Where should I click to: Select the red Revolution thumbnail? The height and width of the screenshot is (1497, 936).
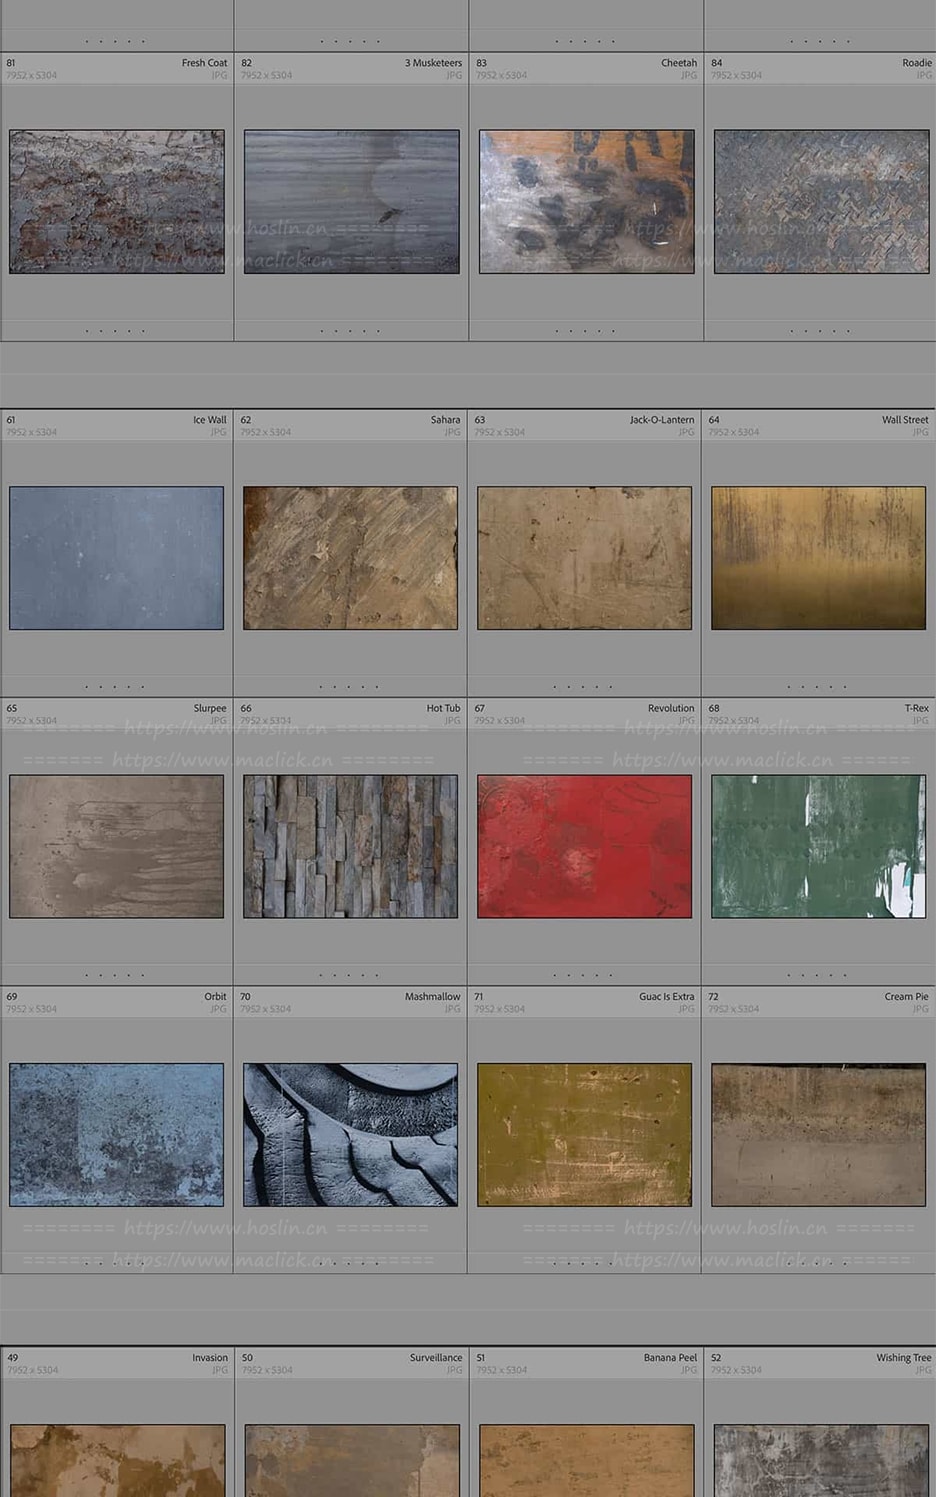585,846
